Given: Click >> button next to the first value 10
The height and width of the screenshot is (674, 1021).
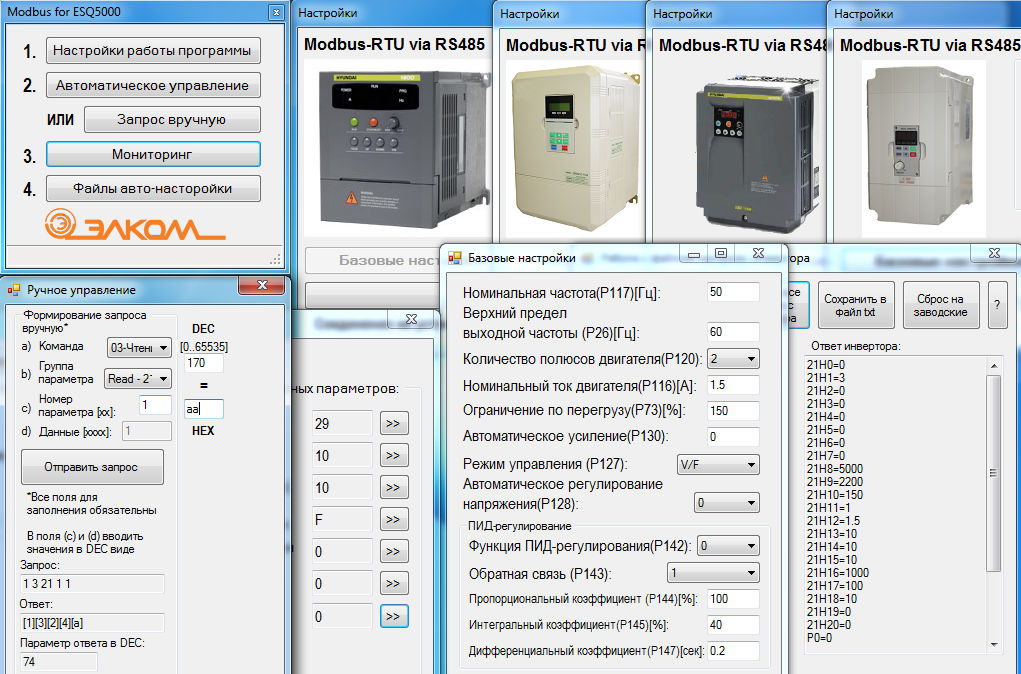Looking at the screenshot, I should [393, 455].
